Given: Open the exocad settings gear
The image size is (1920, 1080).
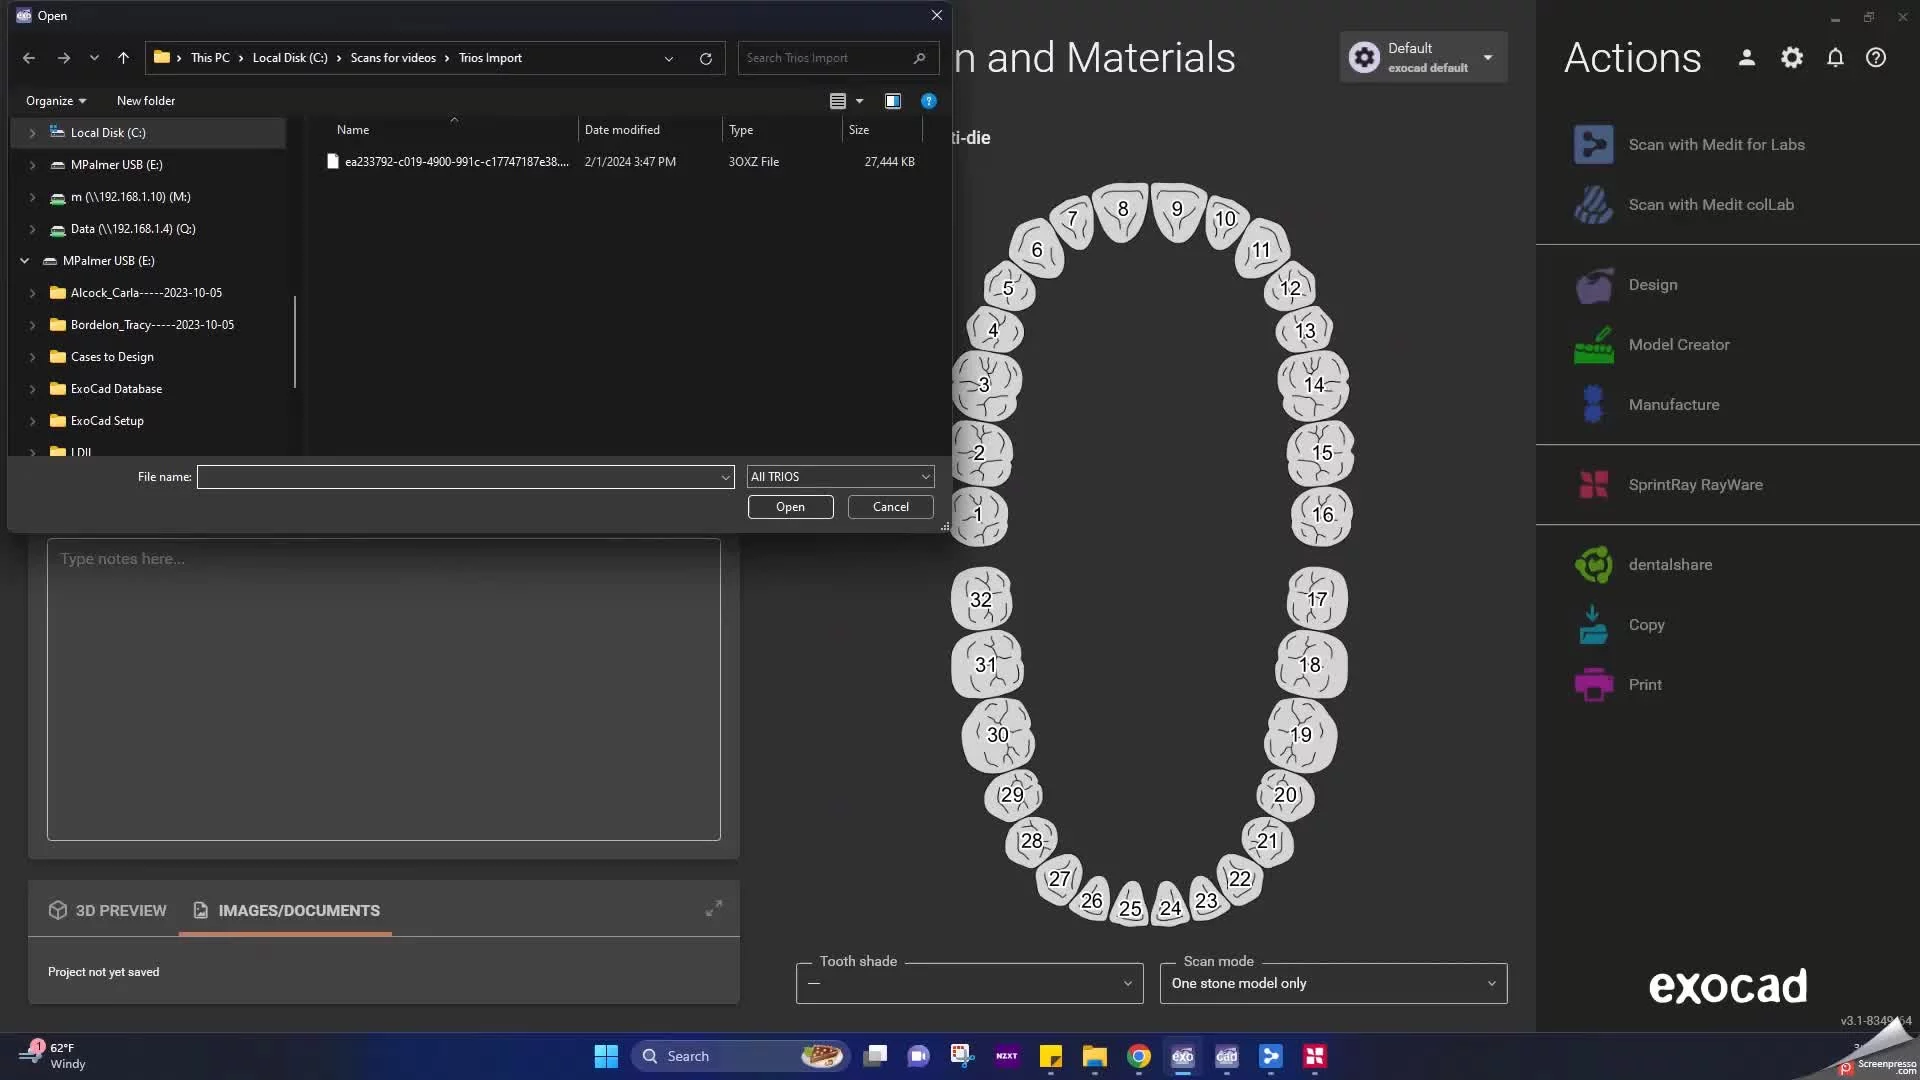Looking at the screenshot, I should point(1792,58).
